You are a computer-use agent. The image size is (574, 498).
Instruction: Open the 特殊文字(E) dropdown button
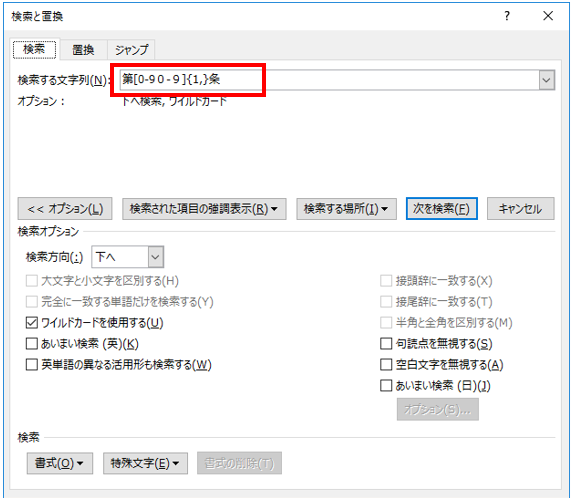click(x=145, y=463)
